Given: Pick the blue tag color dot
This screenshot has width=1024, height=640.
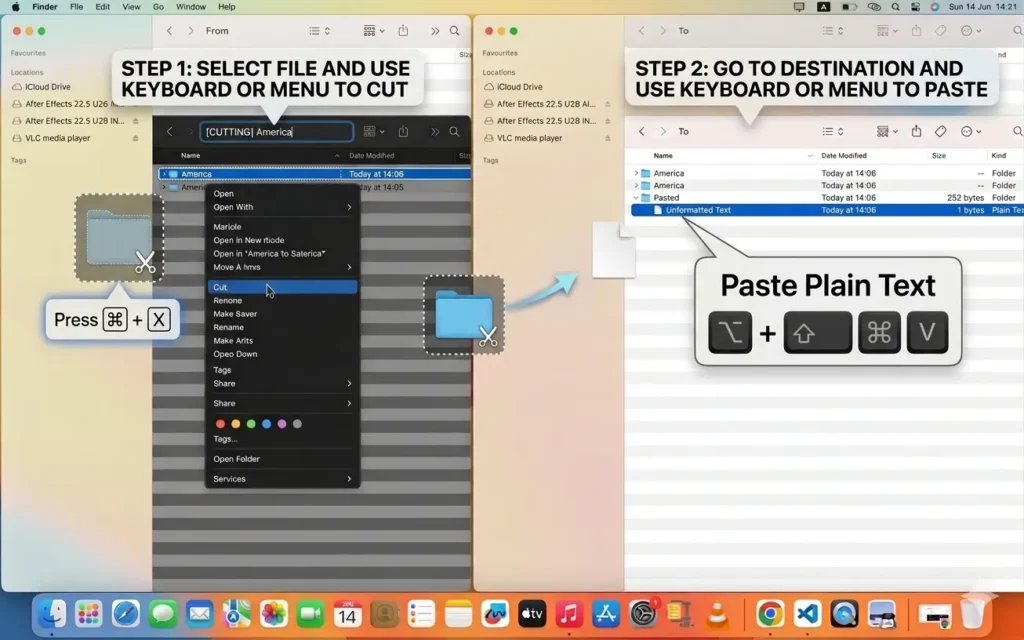Looking at the screenshot, I should [x=266, y=424].
